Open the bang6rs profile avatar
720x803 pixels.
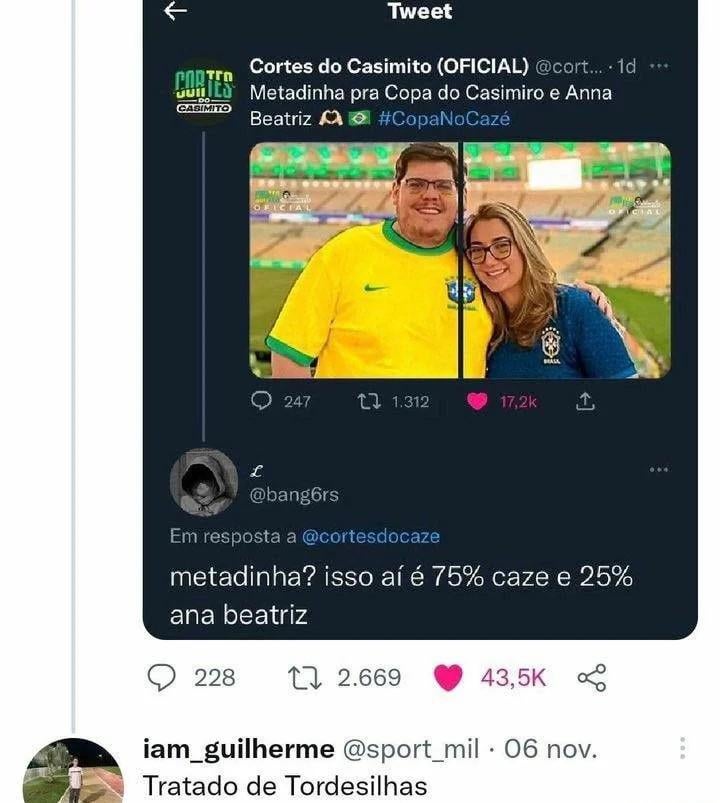204,482
